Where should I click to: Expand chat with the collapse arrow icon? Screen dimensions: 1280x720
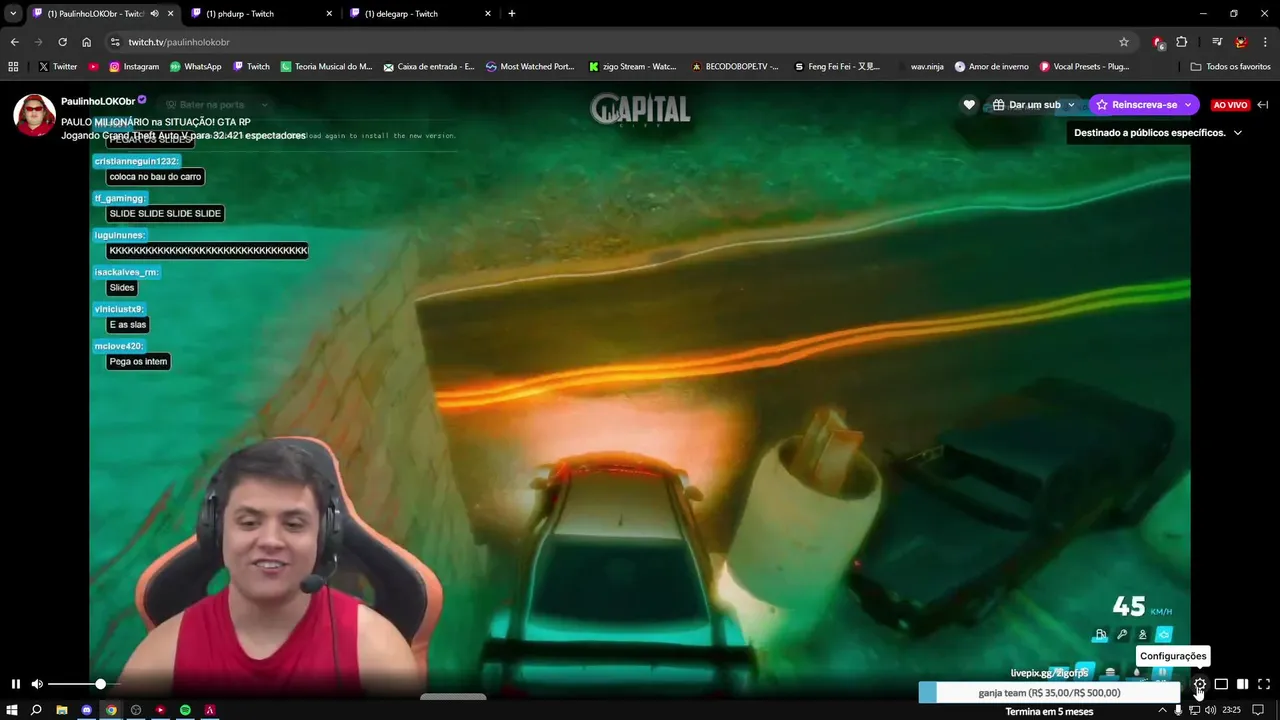click(x=1263, y=105)
